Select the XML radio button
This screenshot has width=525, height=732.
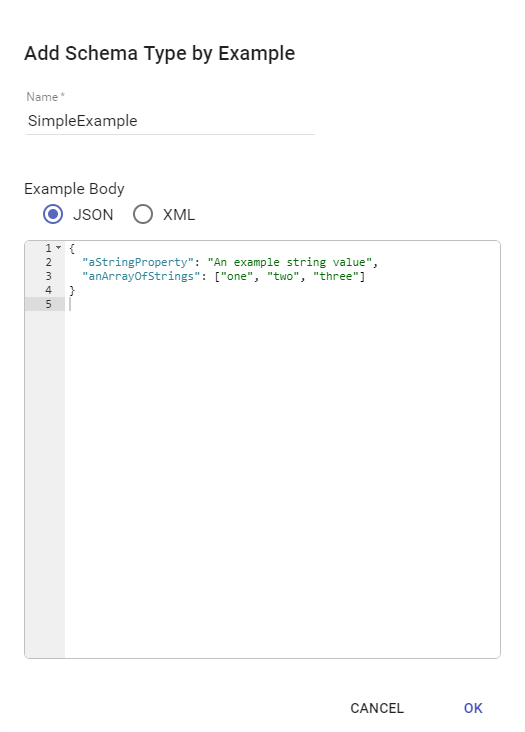[143, 214]
